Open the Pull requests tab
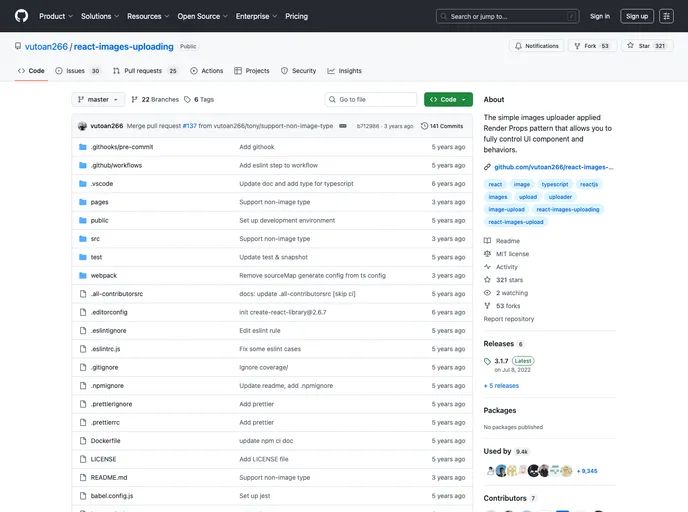The image size is (688, 512). tap(146, 71)
